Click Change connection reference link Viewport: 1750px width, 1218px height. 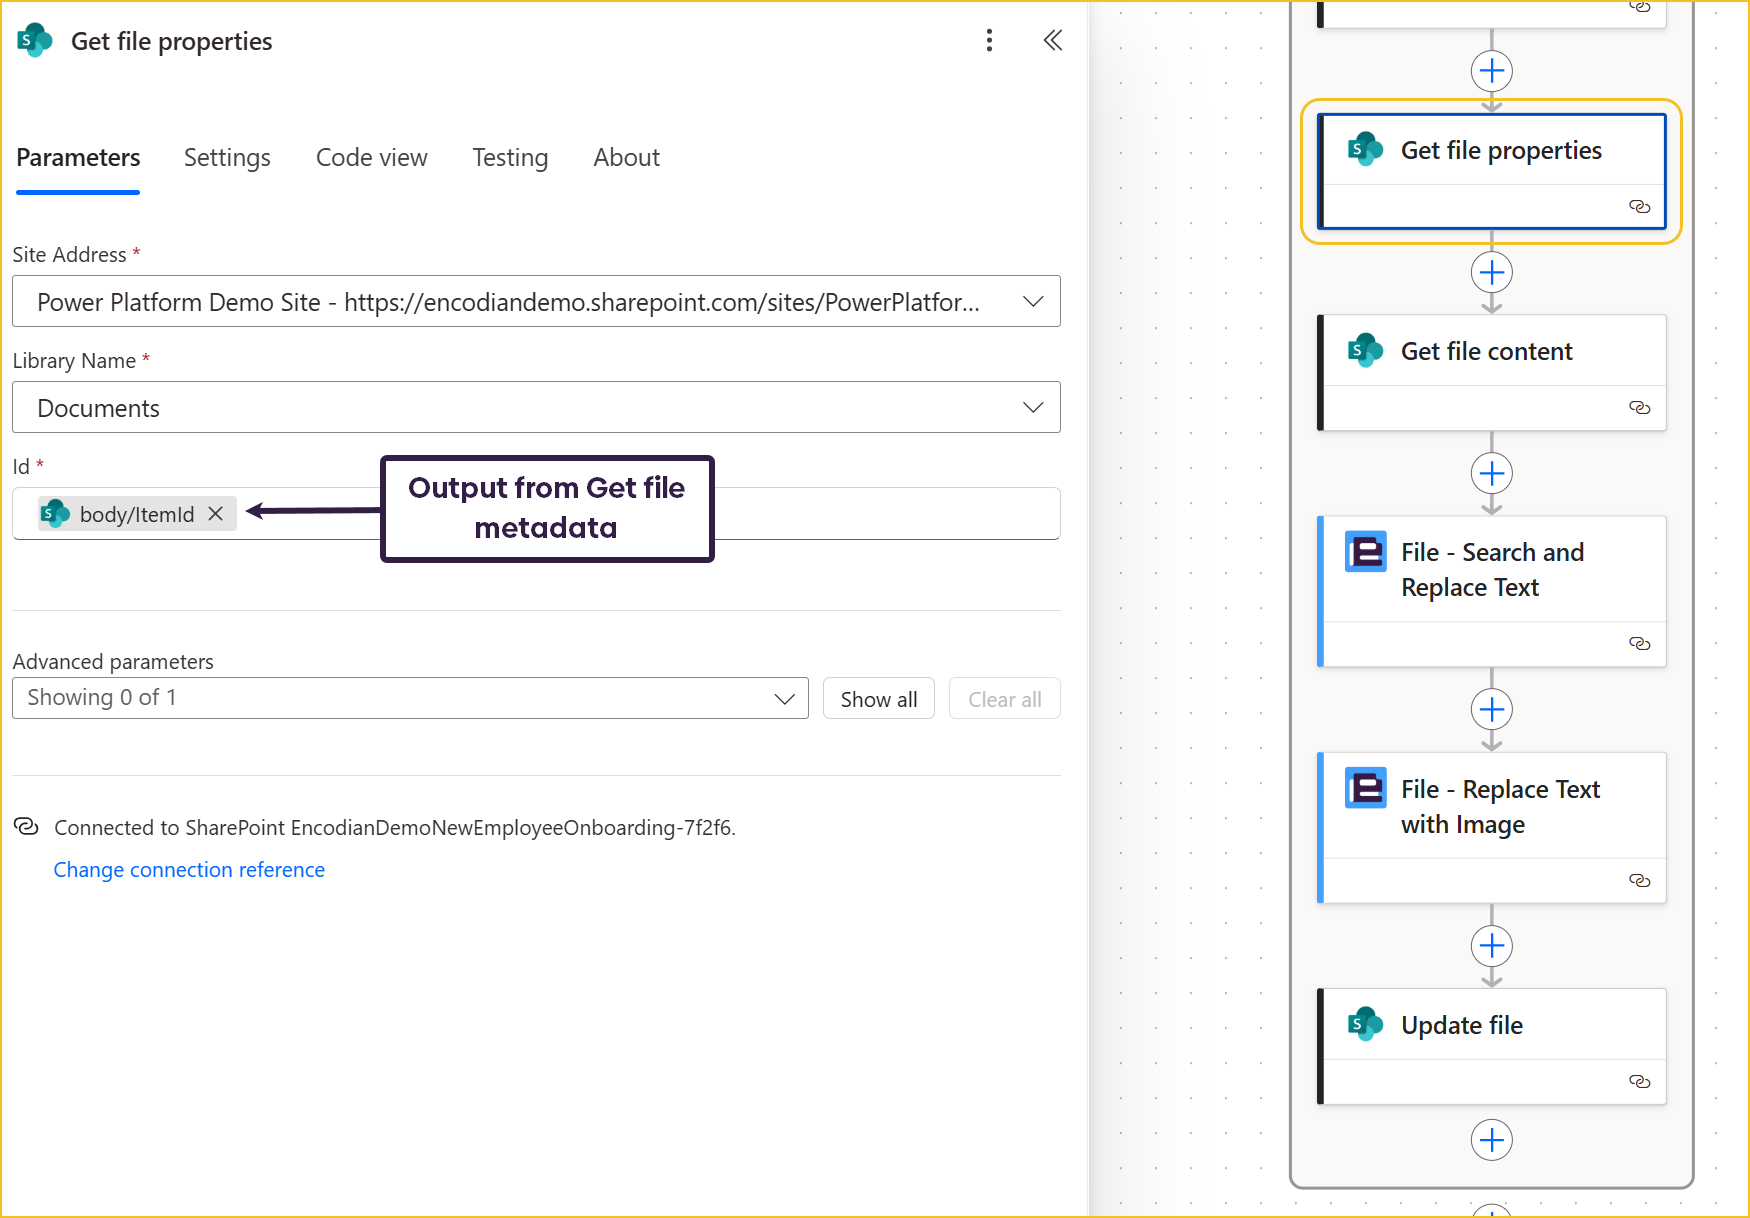click(x=189, y=870)
